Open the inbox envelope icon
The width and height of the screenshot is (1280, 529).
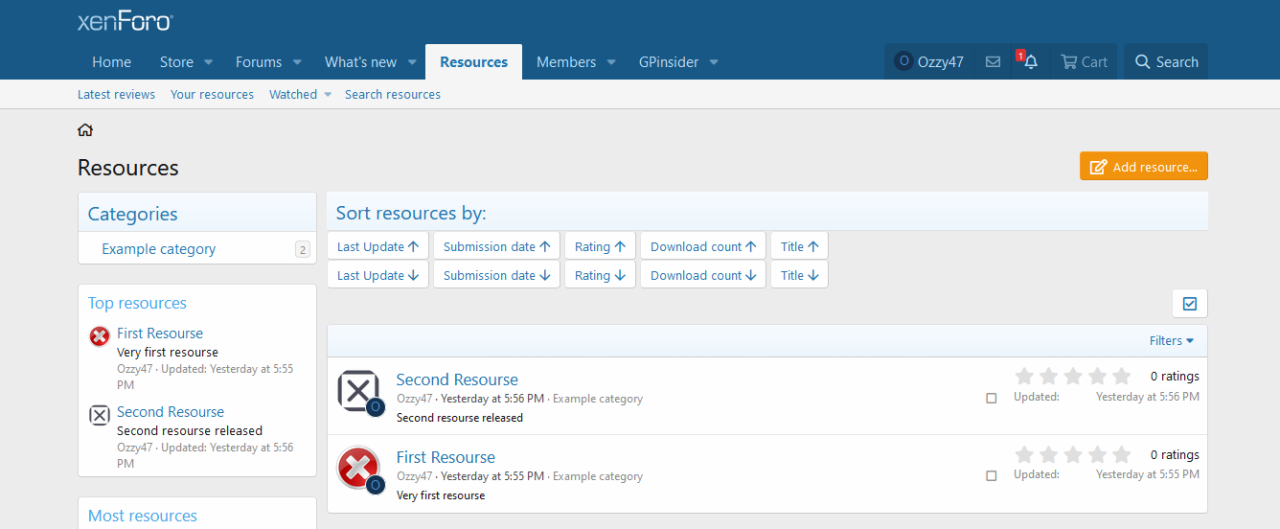pyautogui.click(x=992, y=62)
